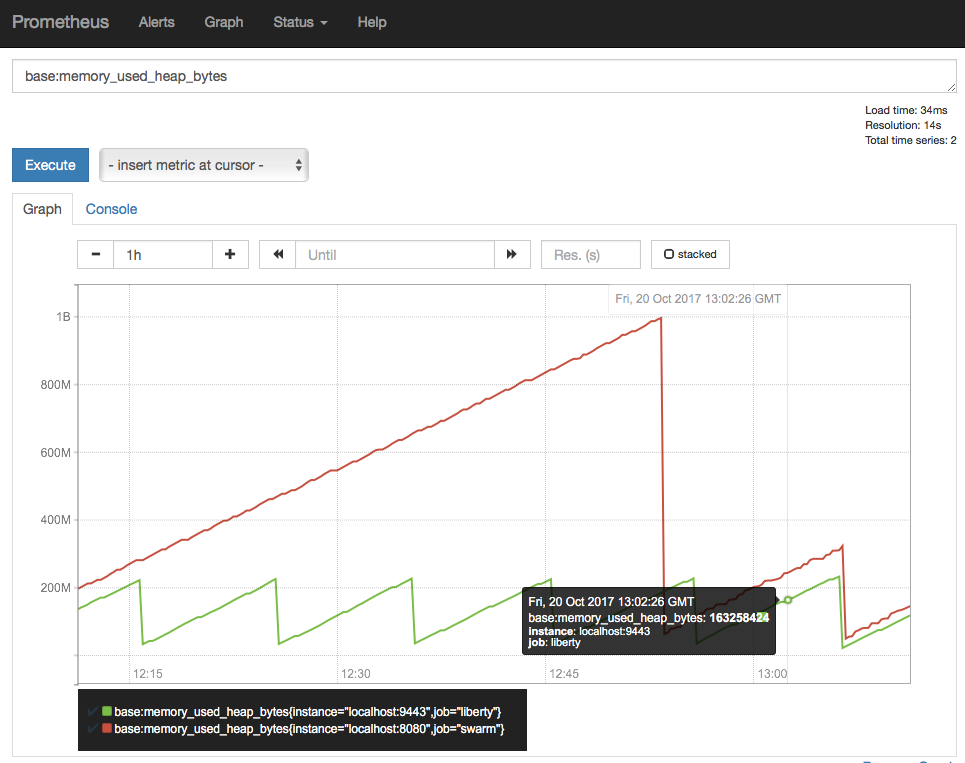Click the Until end time field
965x763 pixels.
point(394,254)
